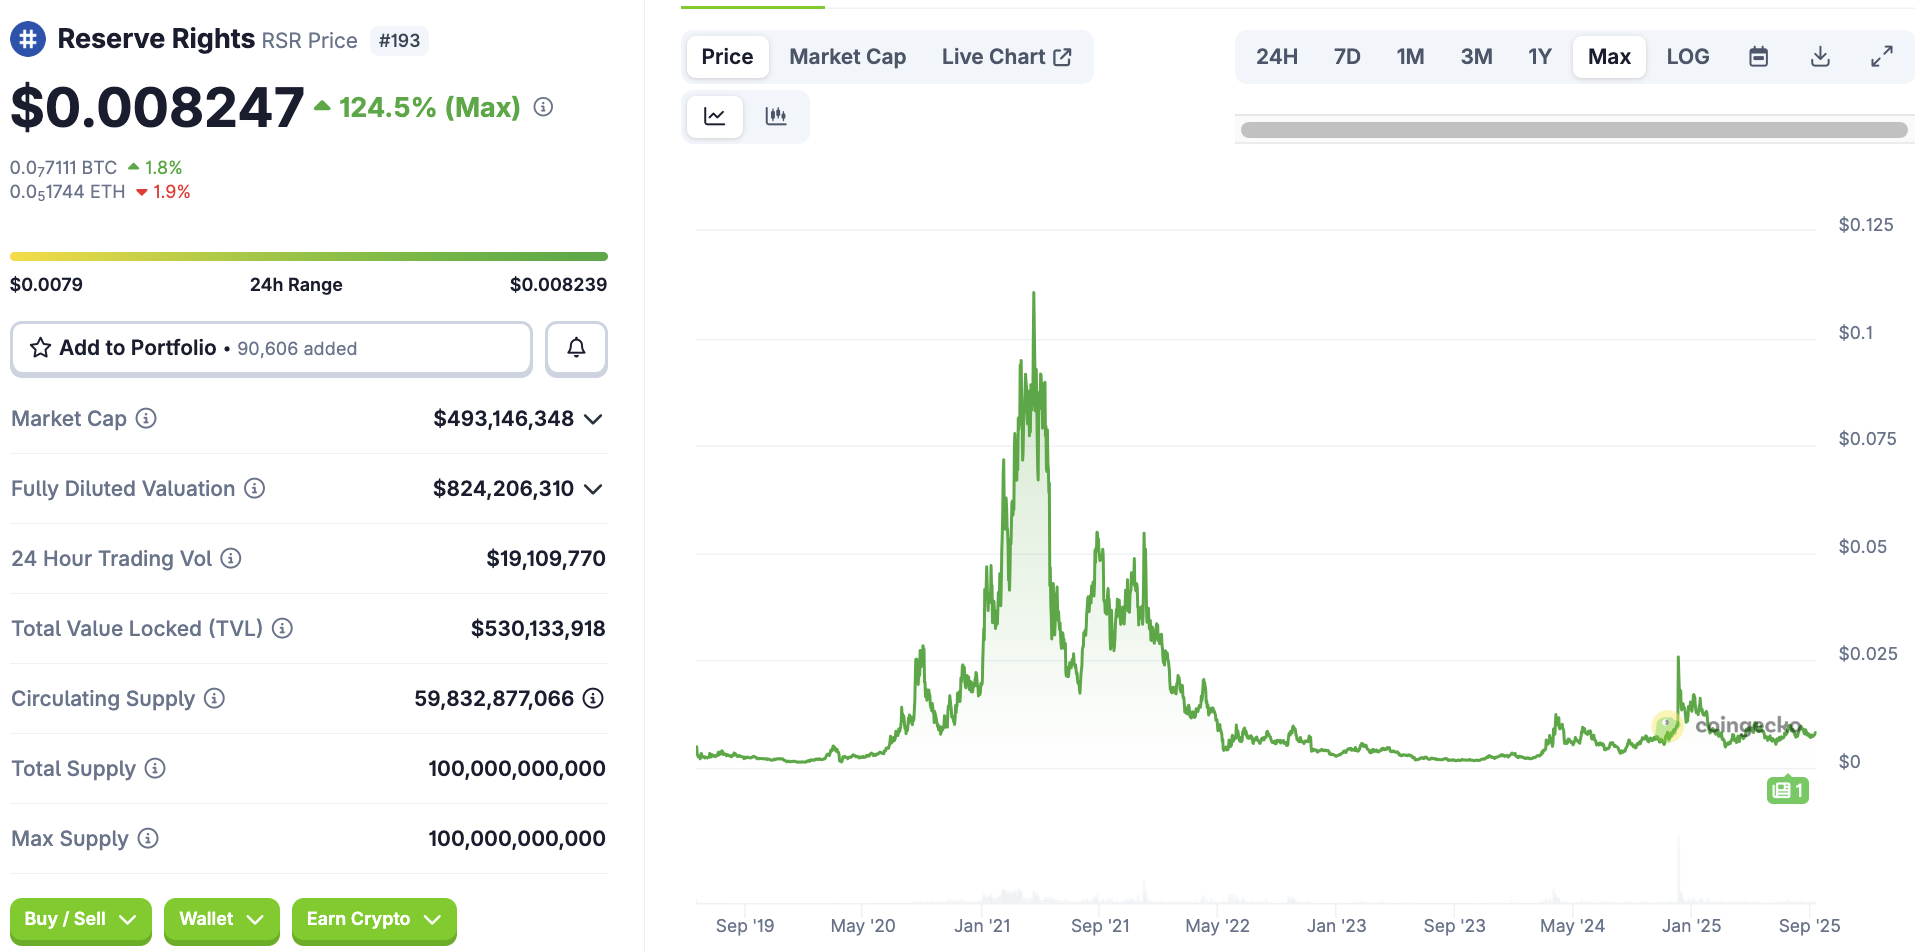1920x952 pixels.
Task: Show Total Supply info icon
Action: (x=155, y=768)
